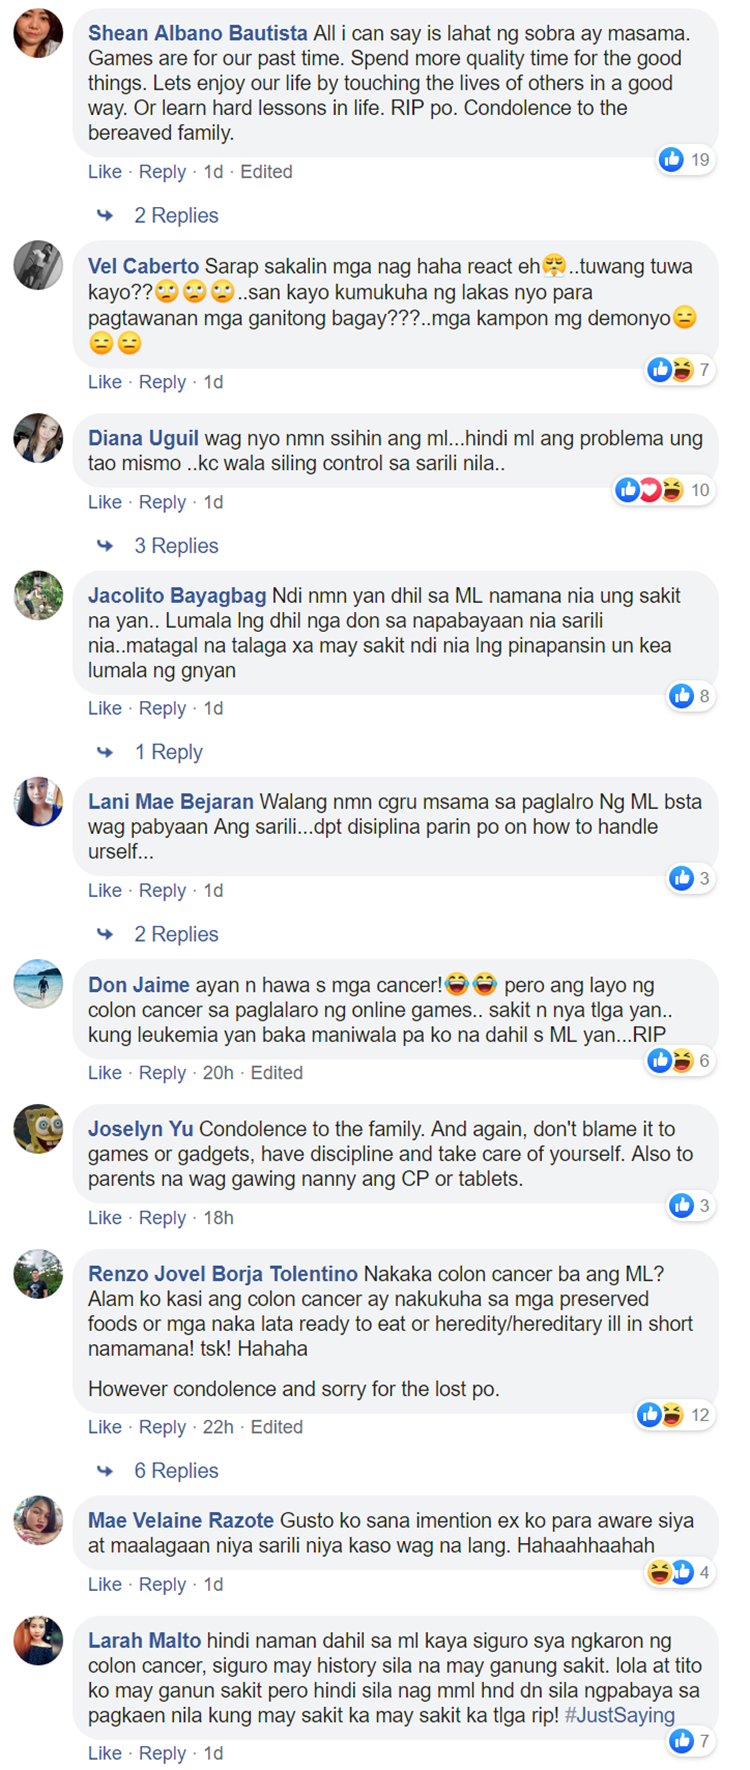
Task: View edit history on Renzo's comment
Action: click(276, 1427)
